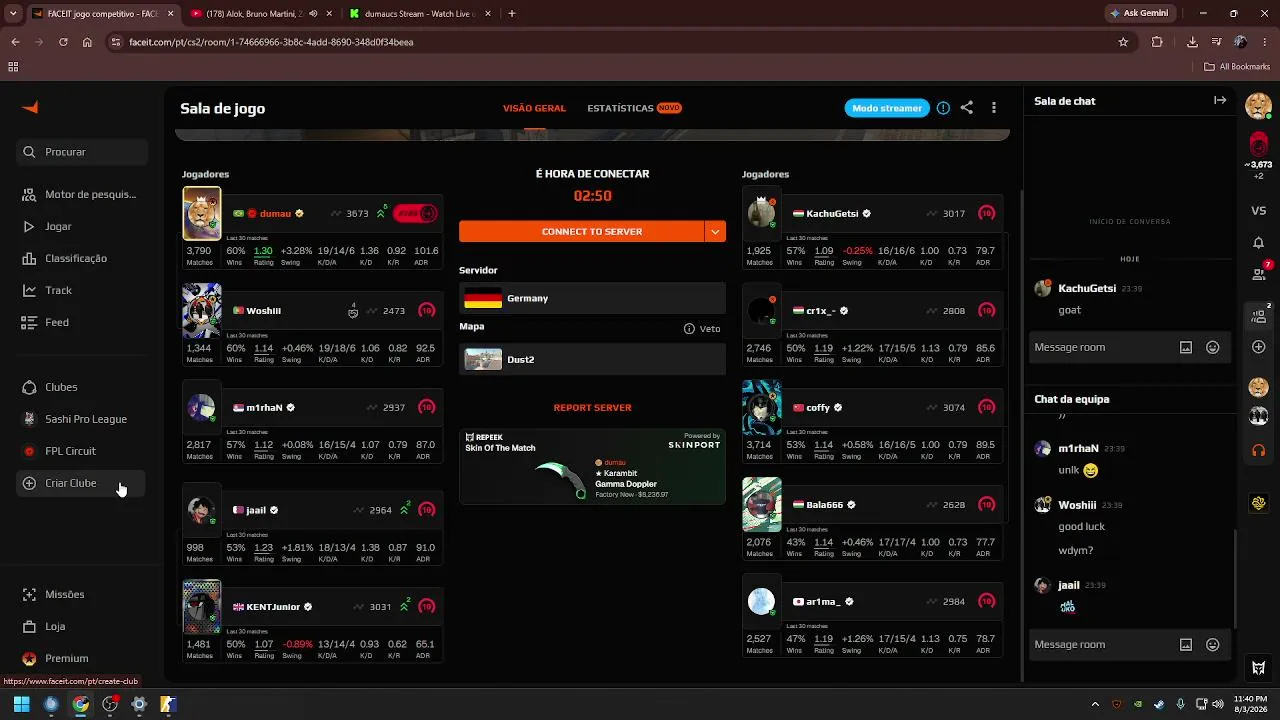1280x720 pixels.
Task: Open Bala666's player avatar
Action: point(761,504)
